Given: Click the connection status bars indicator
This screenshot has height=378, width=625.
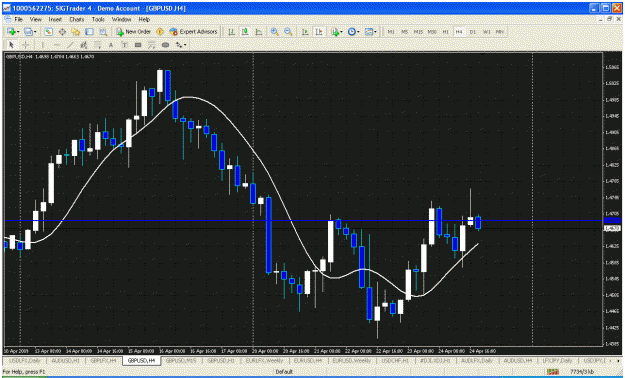Looking at the screenshot, I should tap(553, 372).
